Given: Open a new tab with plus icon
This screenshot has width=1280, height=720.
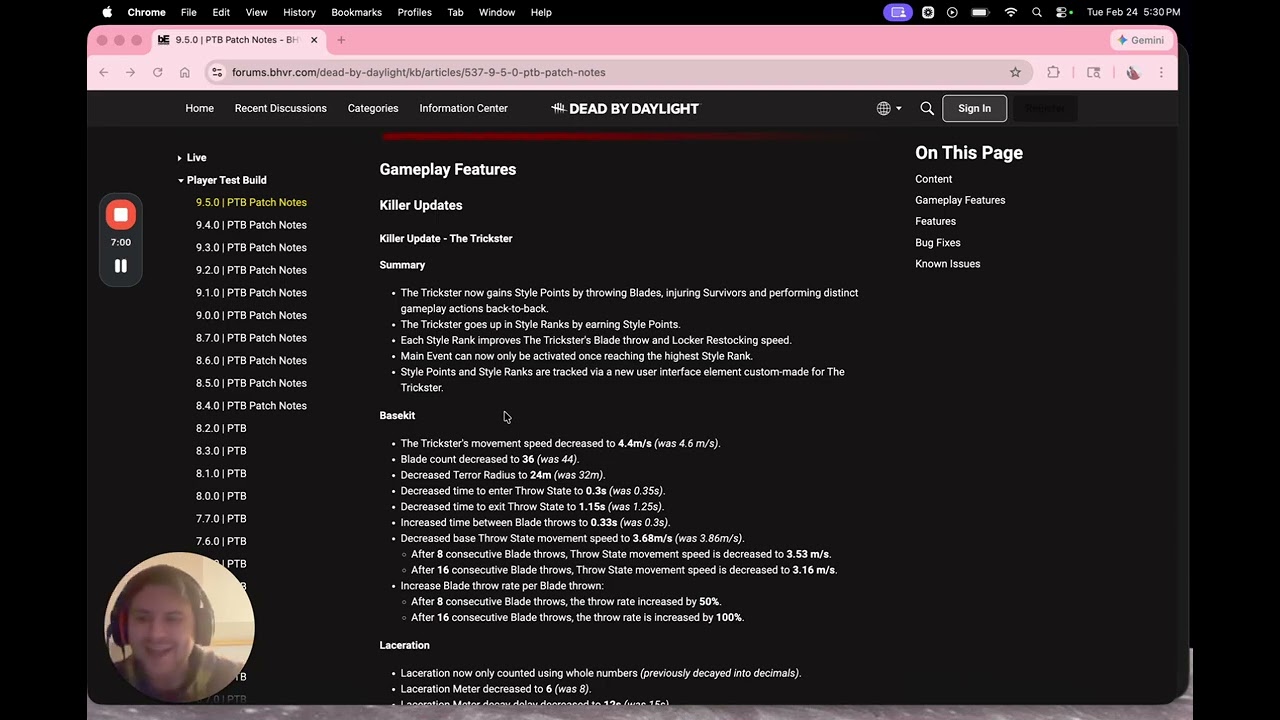Looking at the screenshot, I should pyautogui.click(x=341, y=40).
